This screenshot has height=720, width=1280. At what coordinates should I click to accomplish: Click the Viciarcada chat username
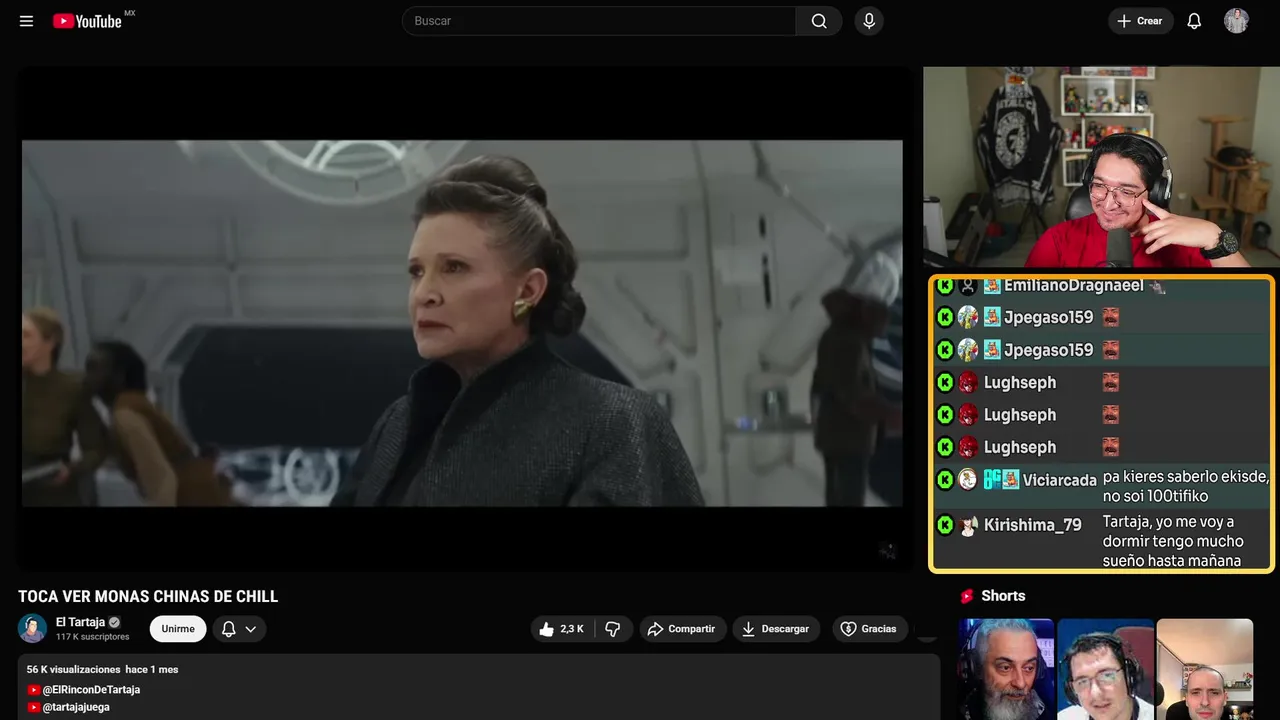pos(1060,480)
